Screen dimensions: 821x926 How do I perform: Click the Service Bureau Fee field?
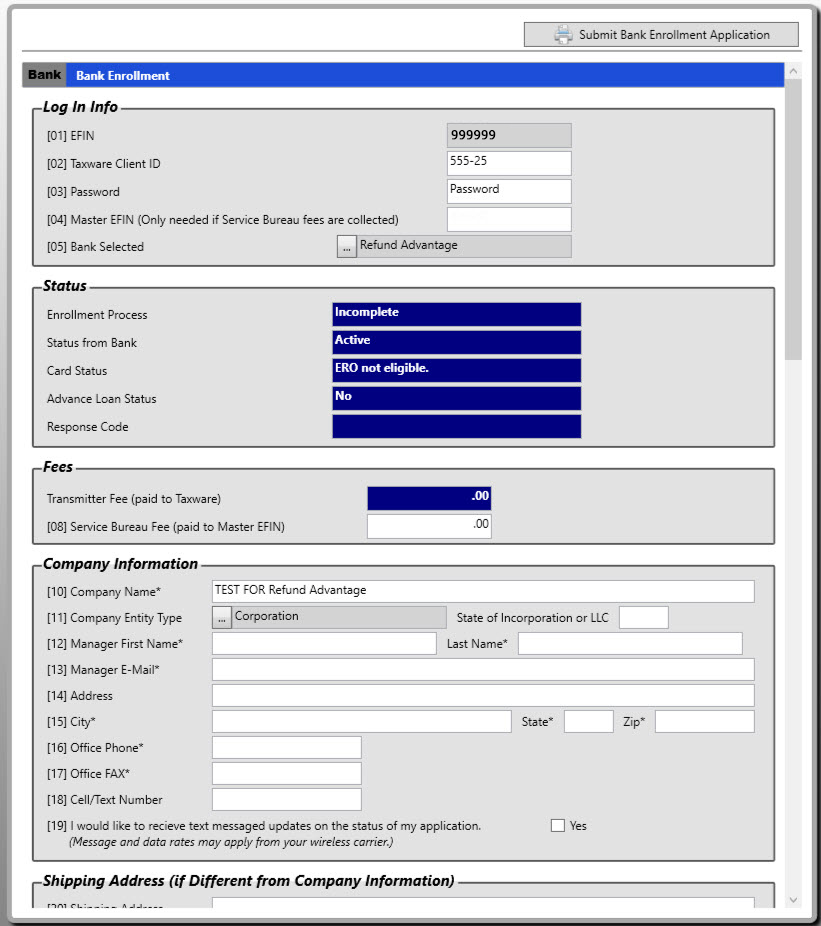point(429,526)
